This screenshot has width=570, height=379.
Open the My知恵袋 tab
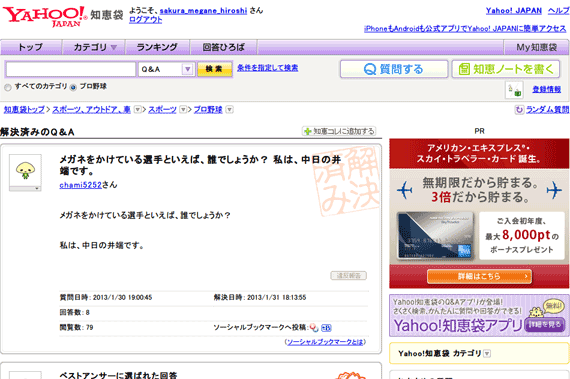(x=537, y=47)
